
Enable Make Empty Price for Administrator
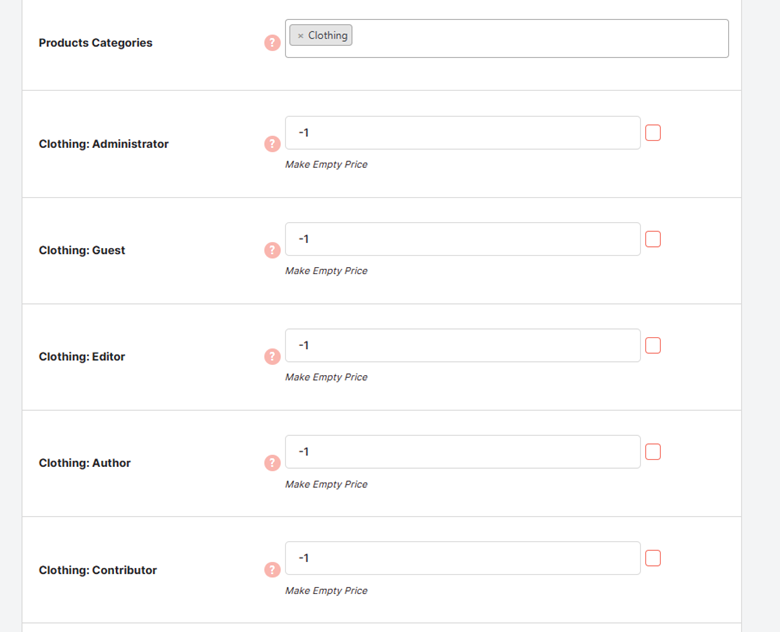pos(653,133)
